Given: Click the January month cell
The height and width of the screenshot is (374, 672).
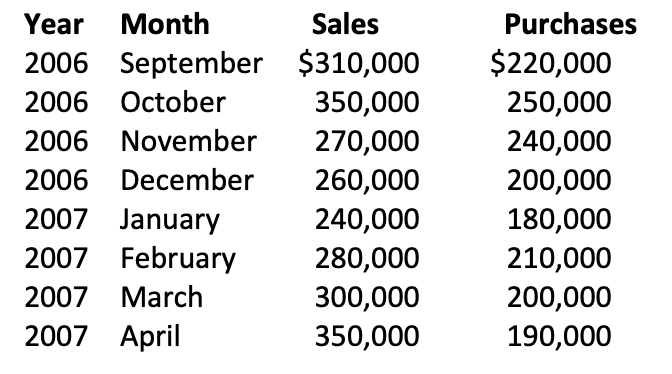Looking at the screenshot, I should tap(170, 220).
